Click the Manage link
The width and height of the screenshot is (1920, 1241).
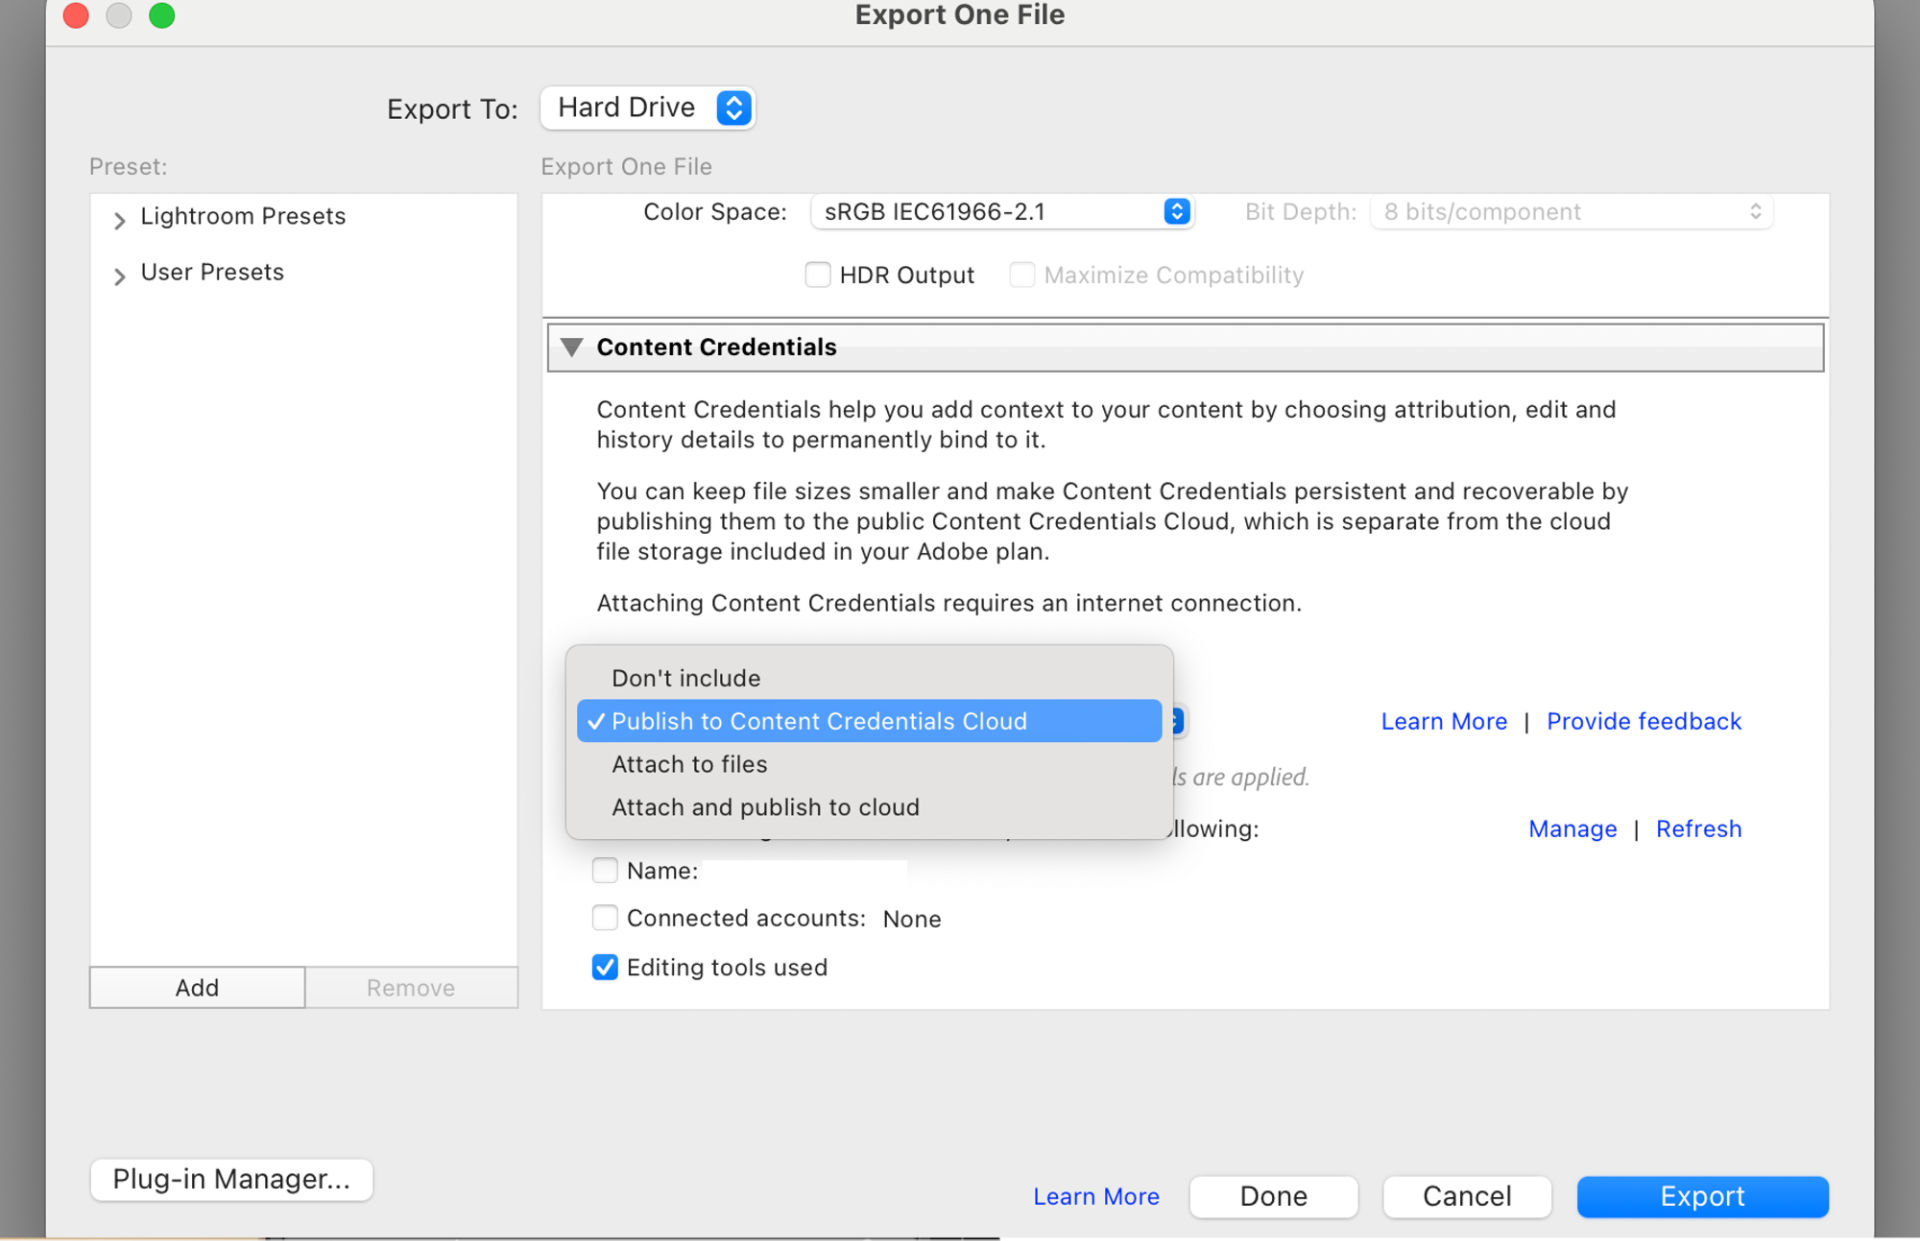(x=1572, y=829)
